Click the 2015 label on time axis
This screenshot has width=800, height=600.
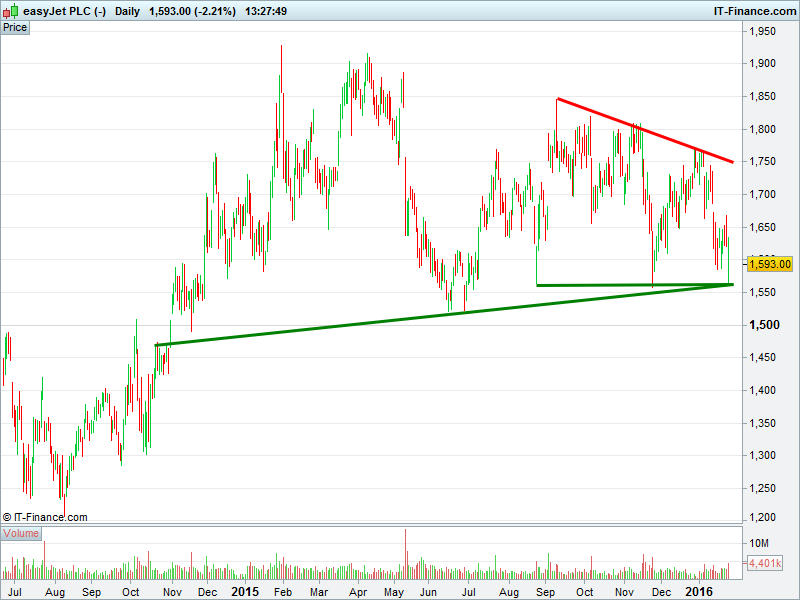coord(245,592)
